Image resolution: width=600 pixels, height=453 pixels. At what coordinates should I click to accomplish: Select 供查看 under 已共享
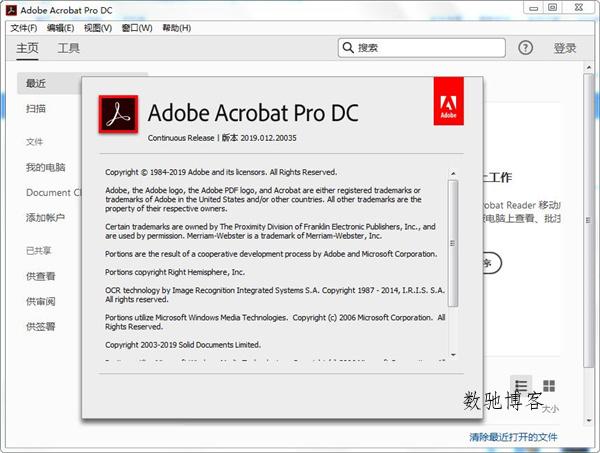[41, 276]
